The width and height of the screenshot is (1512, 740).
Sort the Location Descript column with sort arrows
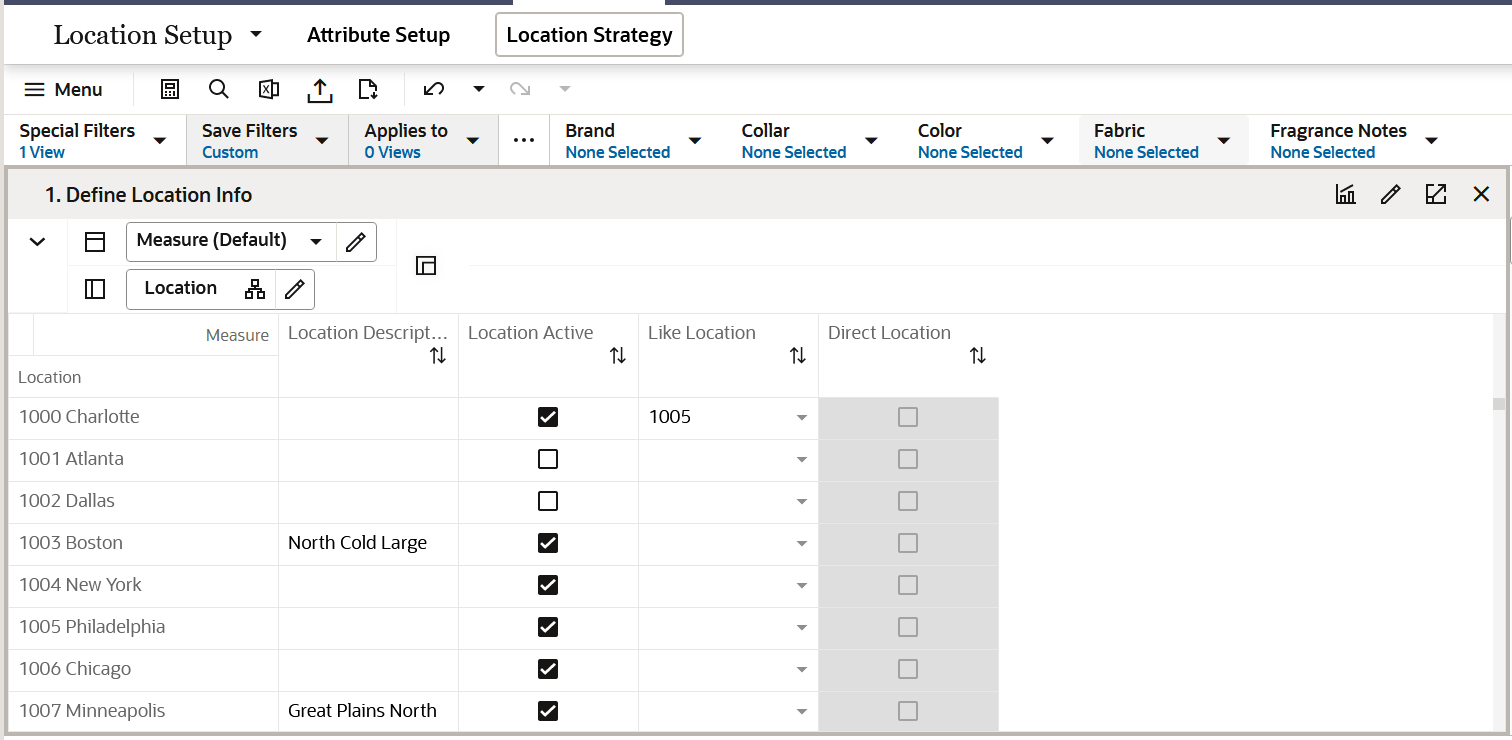click(x=437, y=354)
